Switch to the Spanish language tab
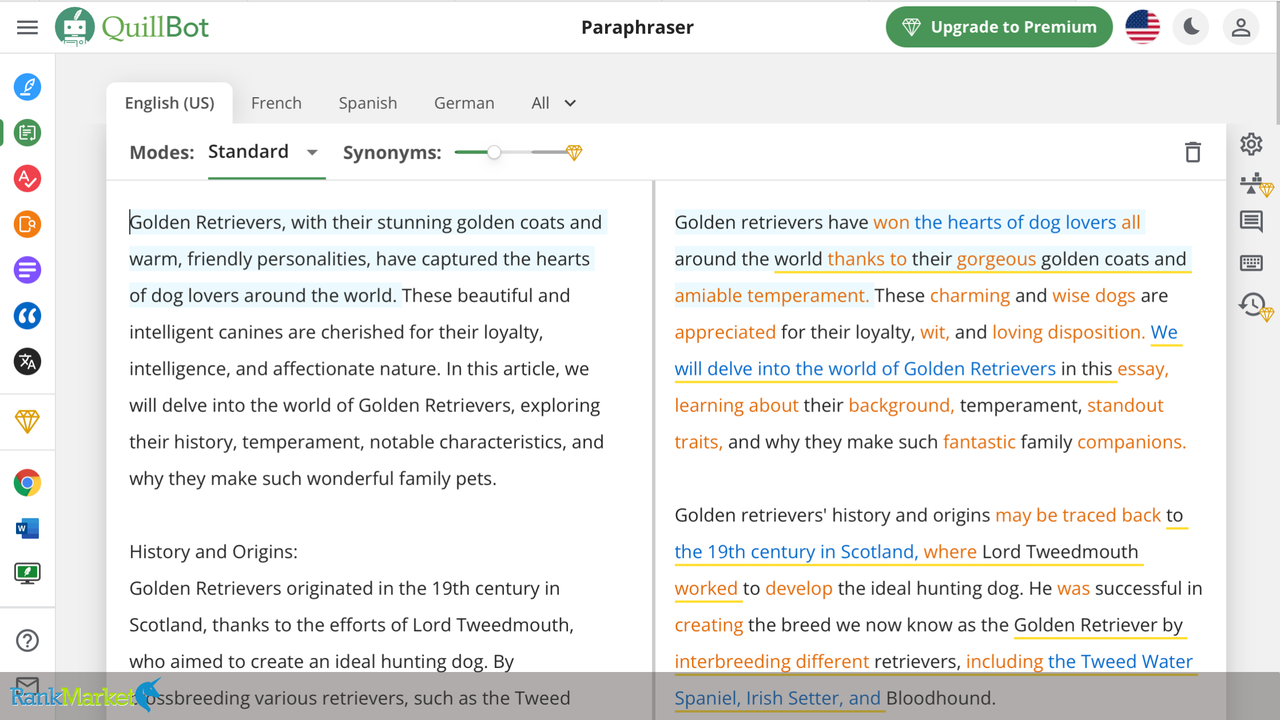The width and height of the screenshot is (1280, 720). pos(367,103)
